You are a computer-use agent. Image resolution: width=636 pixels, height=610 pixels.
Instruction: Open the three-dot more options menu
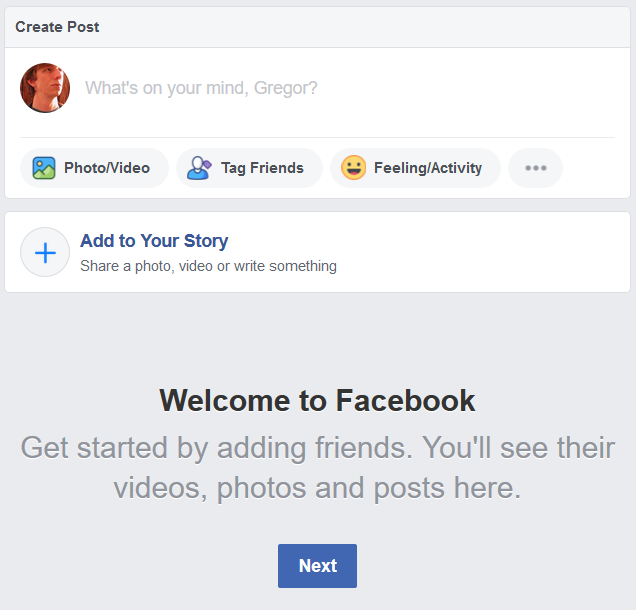pos(535,168)
